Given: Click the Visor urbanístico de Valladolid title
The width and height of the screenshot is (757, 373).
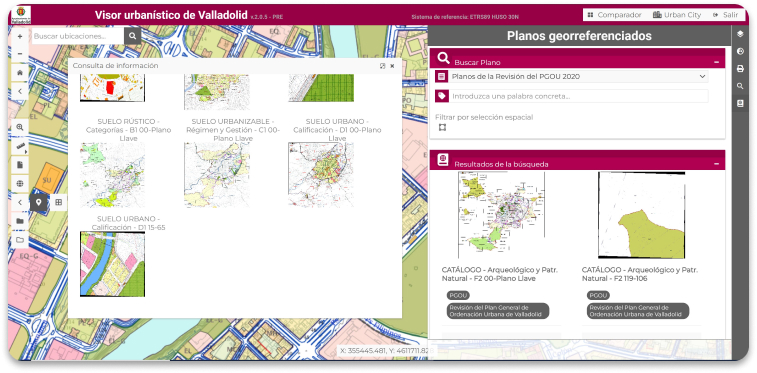Looking at the screenshot, I should coord(171,15).
